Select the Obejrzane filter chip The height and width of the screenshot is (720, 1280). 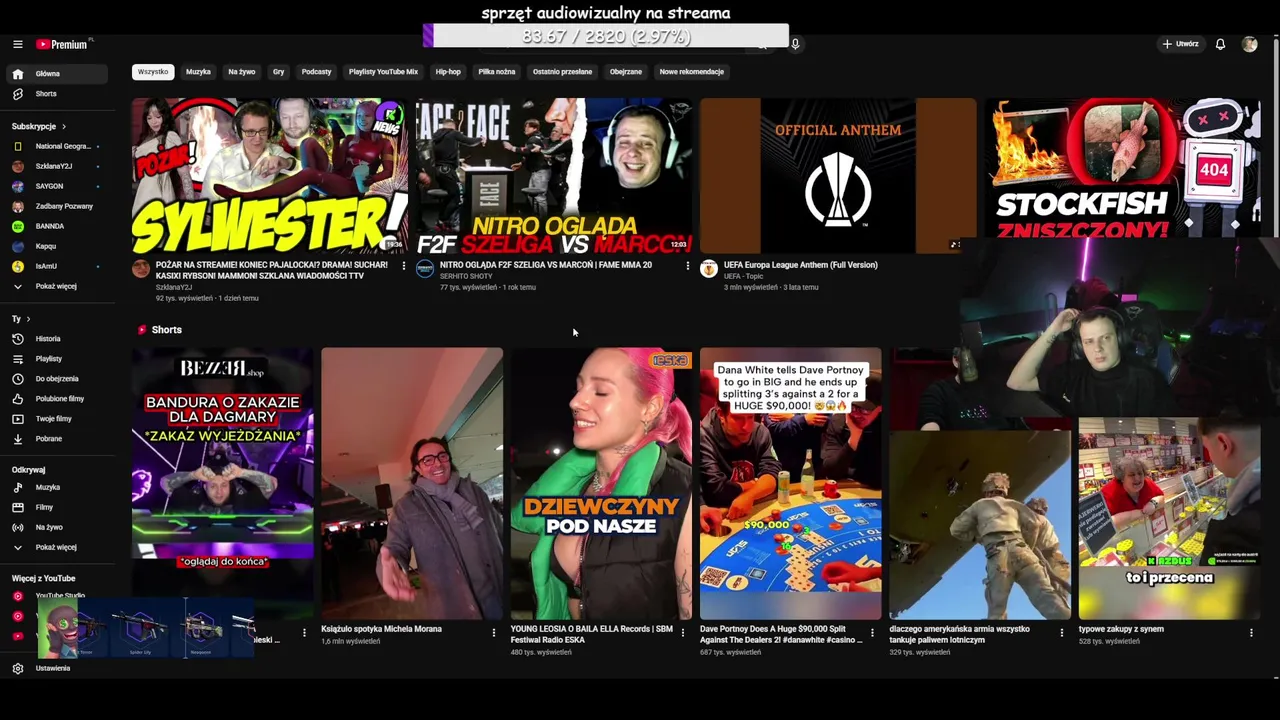(626, 72)
